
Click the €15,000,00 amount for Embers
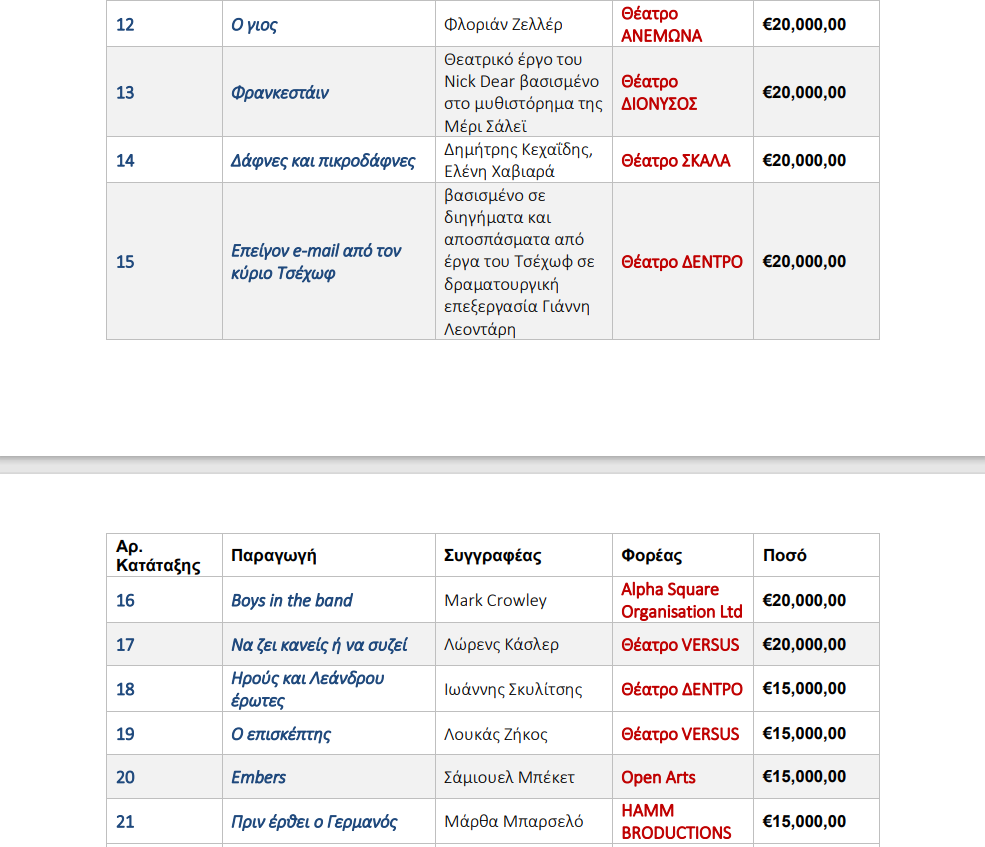pyautogui.click(x=804, y=777)
